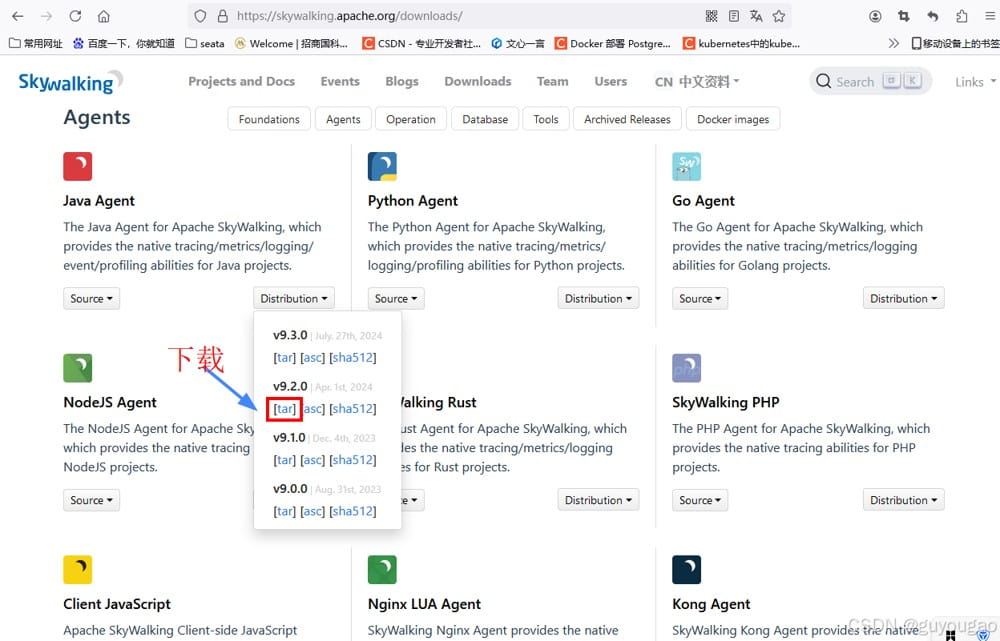Viewport: 1000px width, 641px height.
Task: Open the seata bookmark folder
Action: [x=205, y=43]
